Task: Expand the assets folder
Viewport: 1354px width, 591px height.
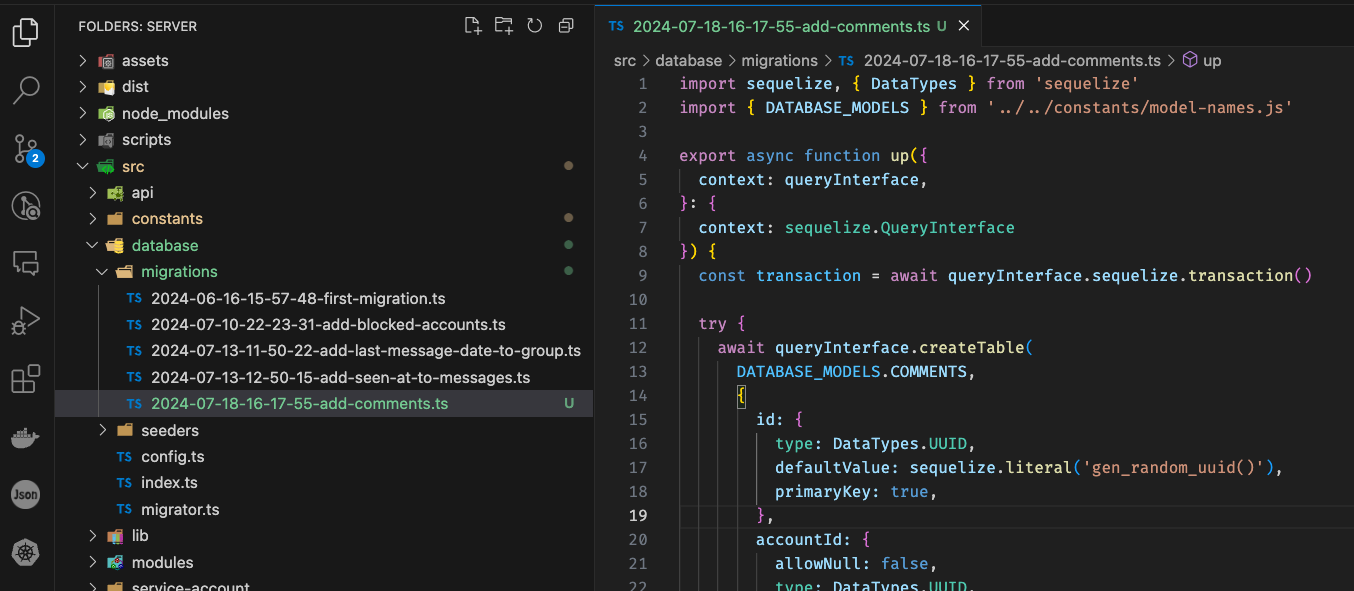Action: pyautogui.click(x=324, y=61)
